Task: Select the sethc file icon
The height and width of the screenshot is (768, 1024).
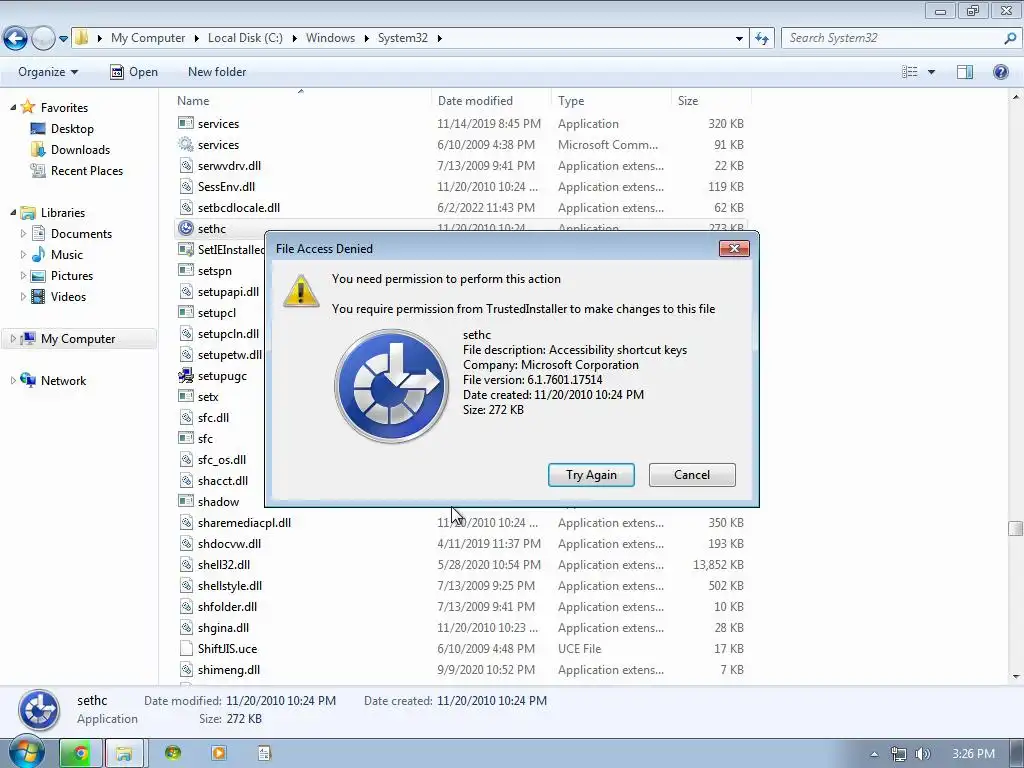Action: (x=186, y=228)
